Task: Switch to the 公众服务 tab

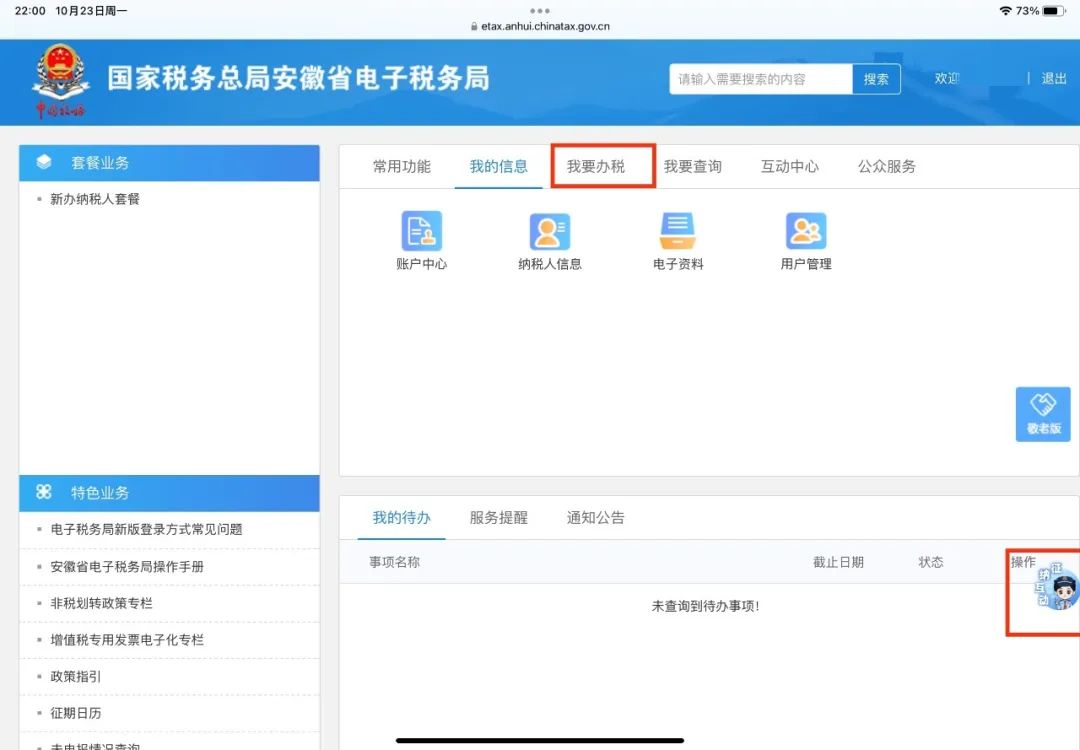Action: (x=887, y=167)
